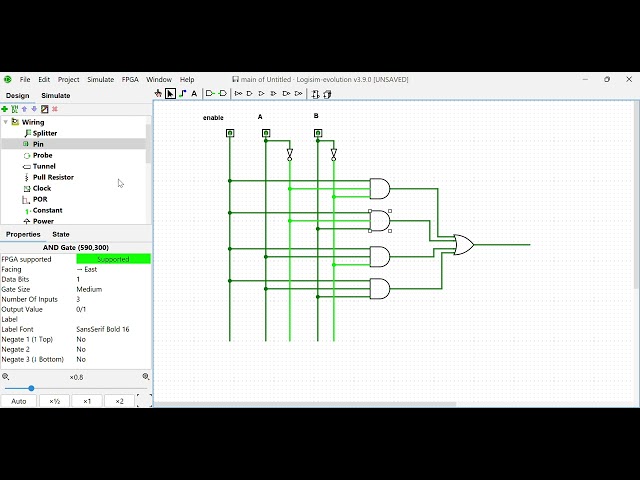640x480 pixels.
Task: Open the Data Bits value dropdown
Action: point(113,279)
